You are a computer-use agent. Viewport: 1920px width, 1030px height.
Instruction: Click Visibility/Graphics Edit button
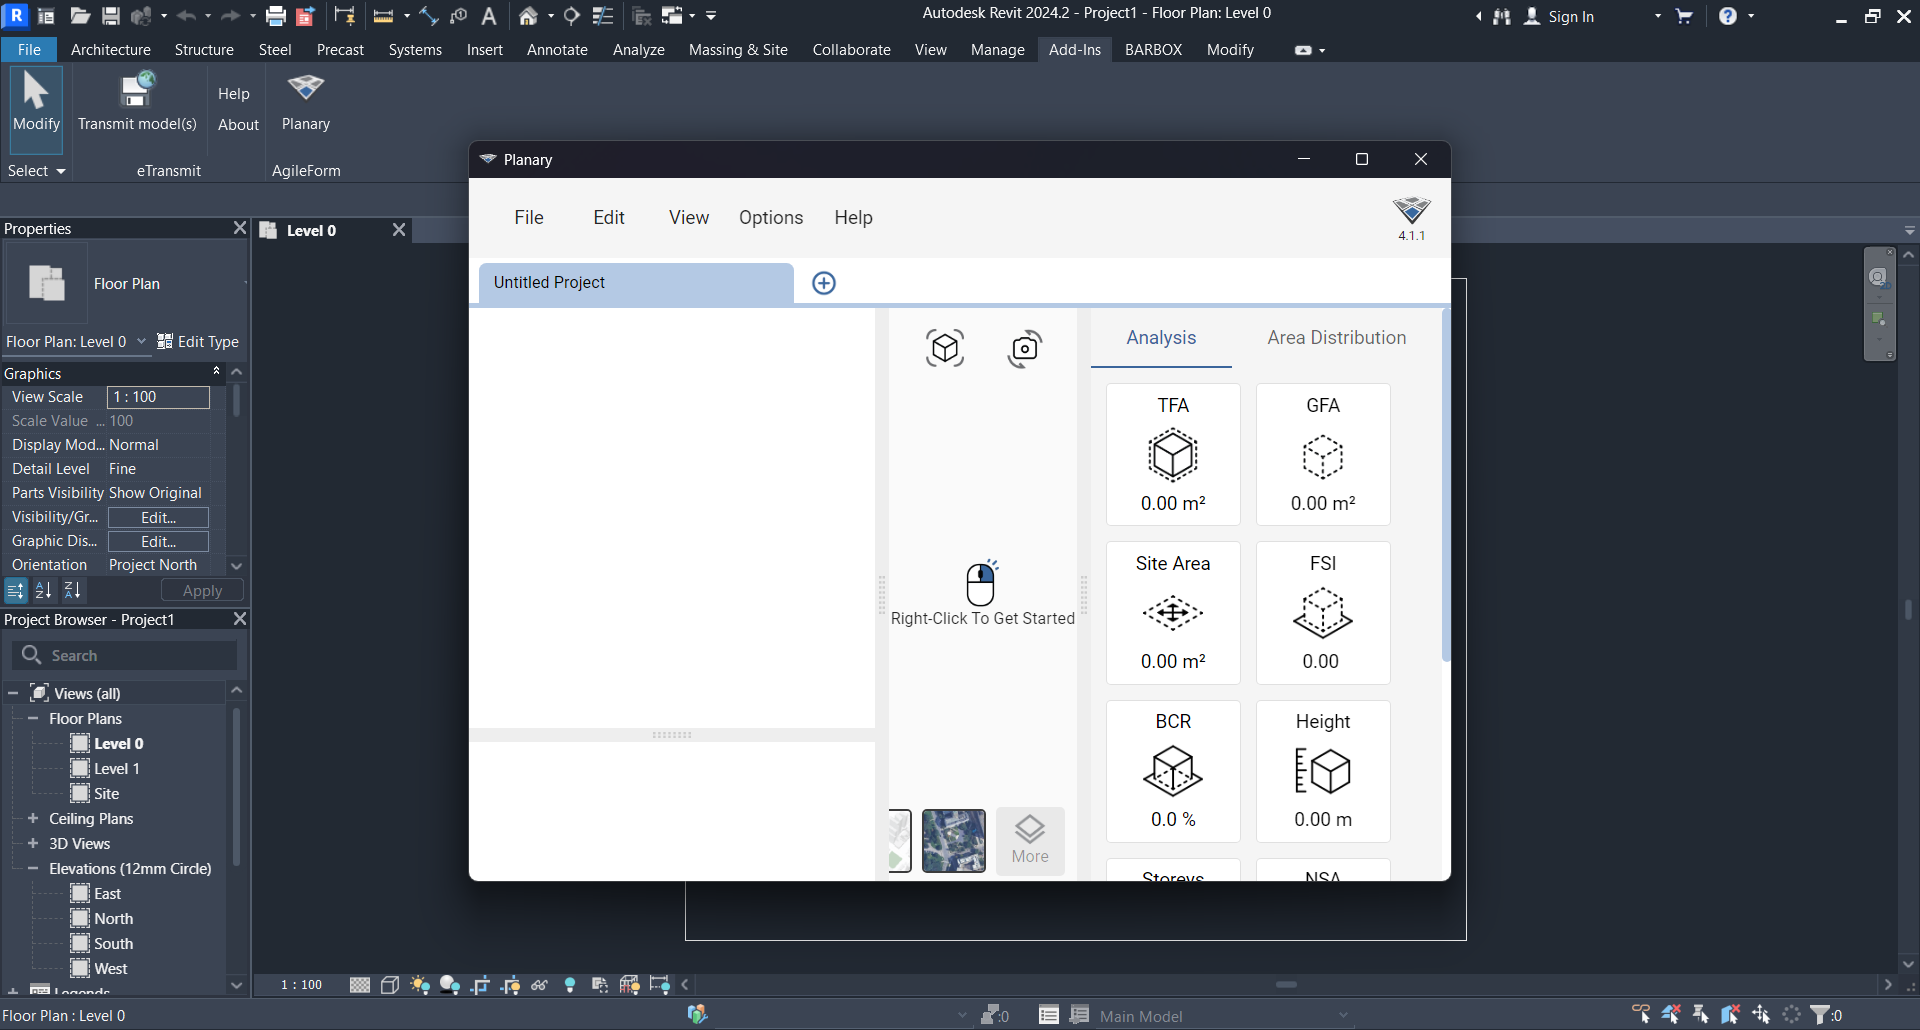click(x=158, y=517)
